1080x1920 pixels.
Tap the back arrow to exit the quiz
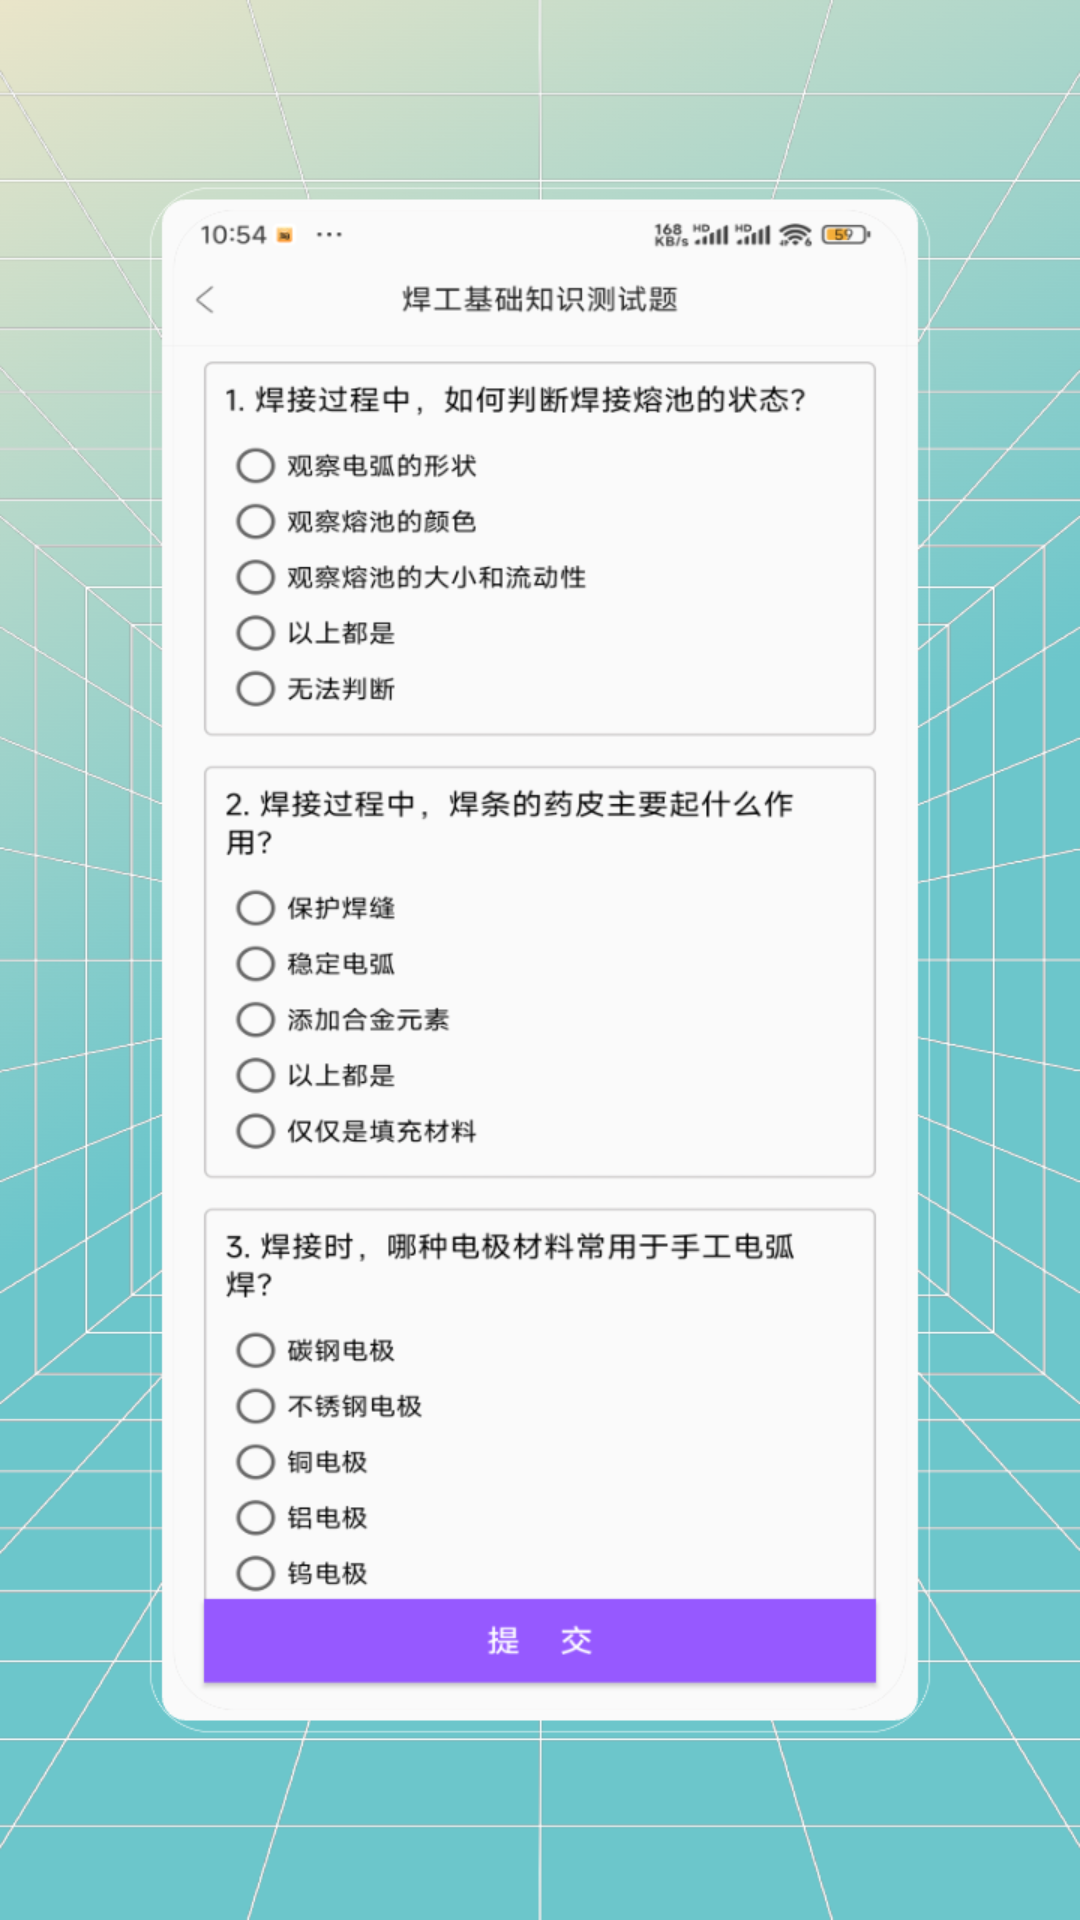207,300
